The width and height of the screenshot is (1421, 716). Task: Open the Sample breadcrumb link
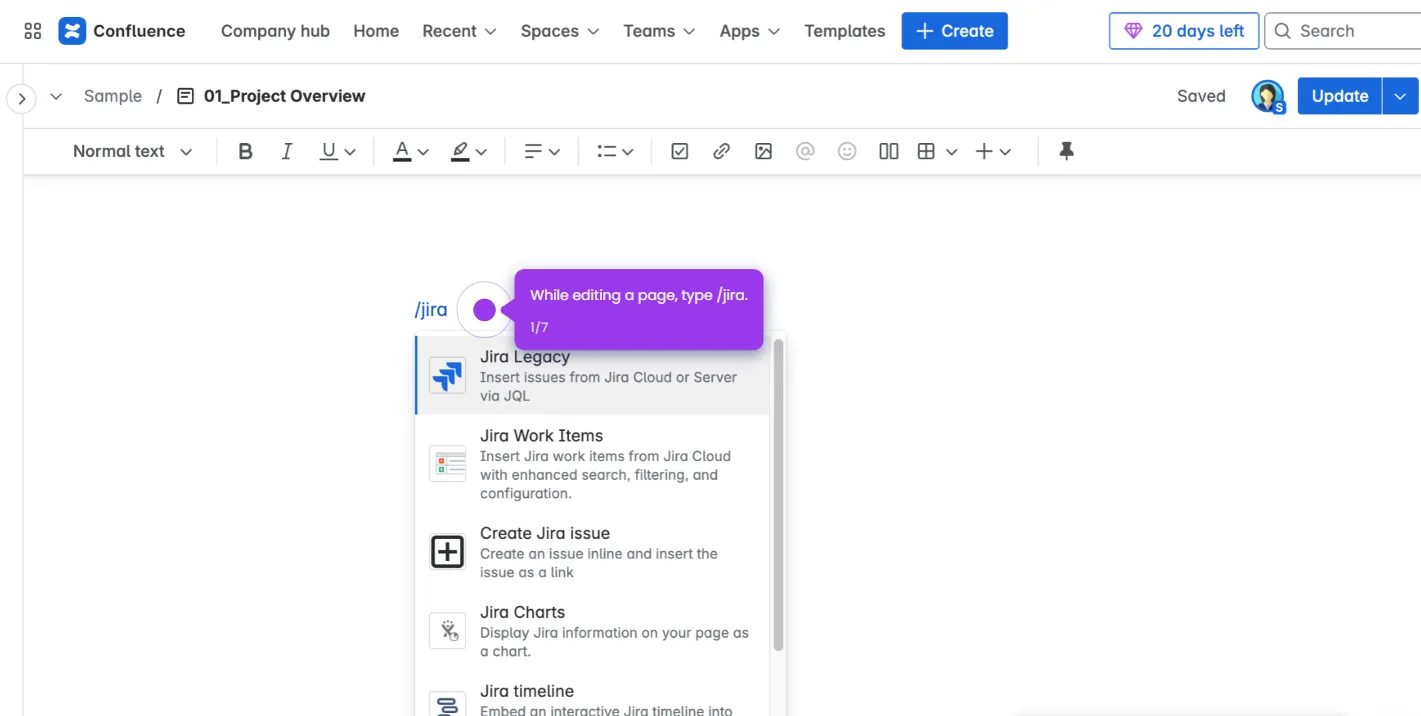(113, 96)
